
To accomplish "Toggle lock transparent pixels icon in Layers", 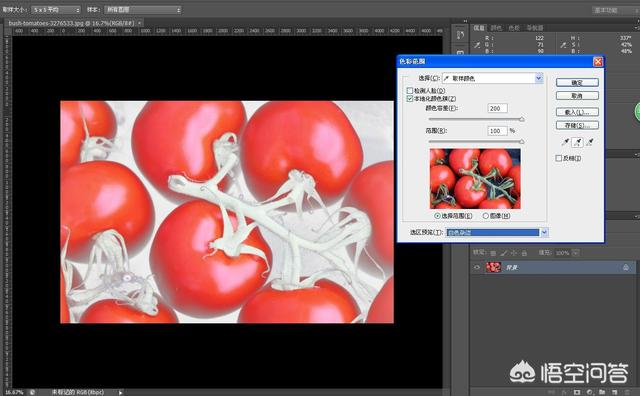I will 493,253.
